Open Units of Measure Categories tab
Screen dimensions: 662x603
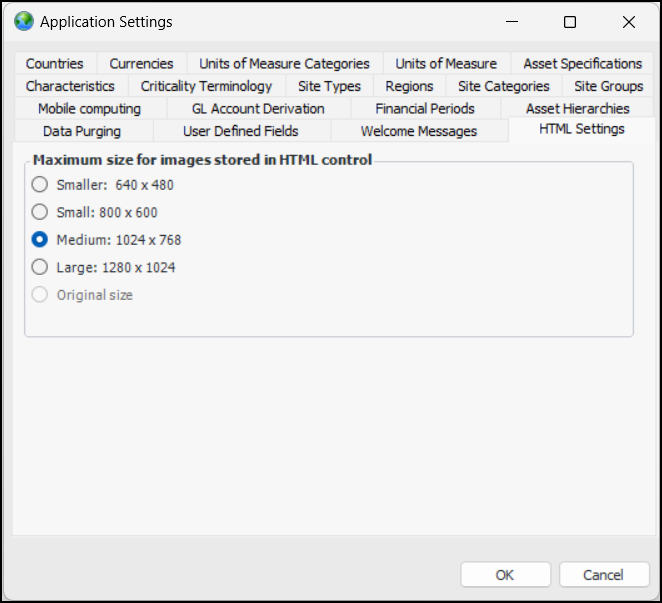pyautogui.click(x=284, y=63)
